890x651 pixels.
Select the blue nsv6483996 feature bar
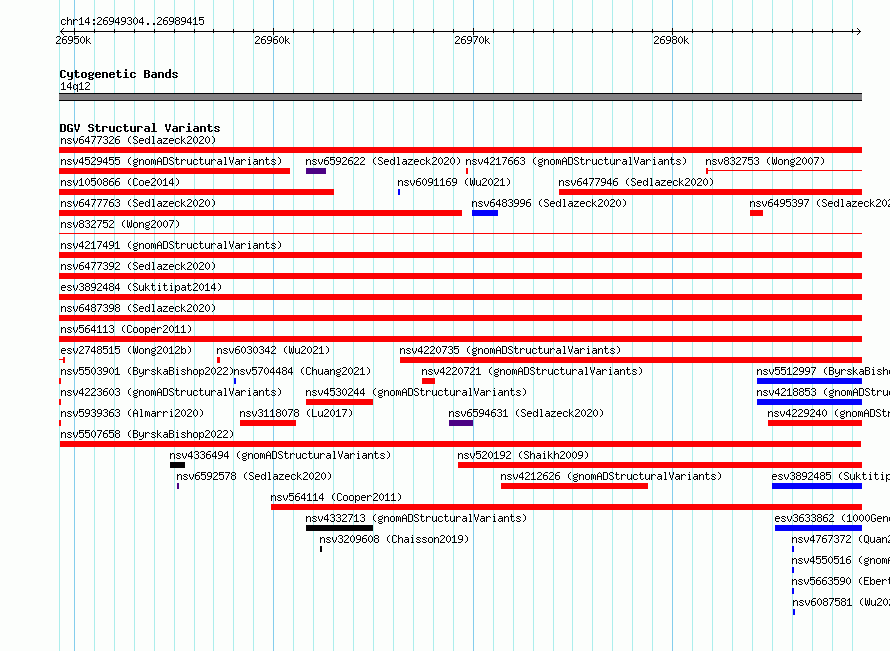pos(485,213)
